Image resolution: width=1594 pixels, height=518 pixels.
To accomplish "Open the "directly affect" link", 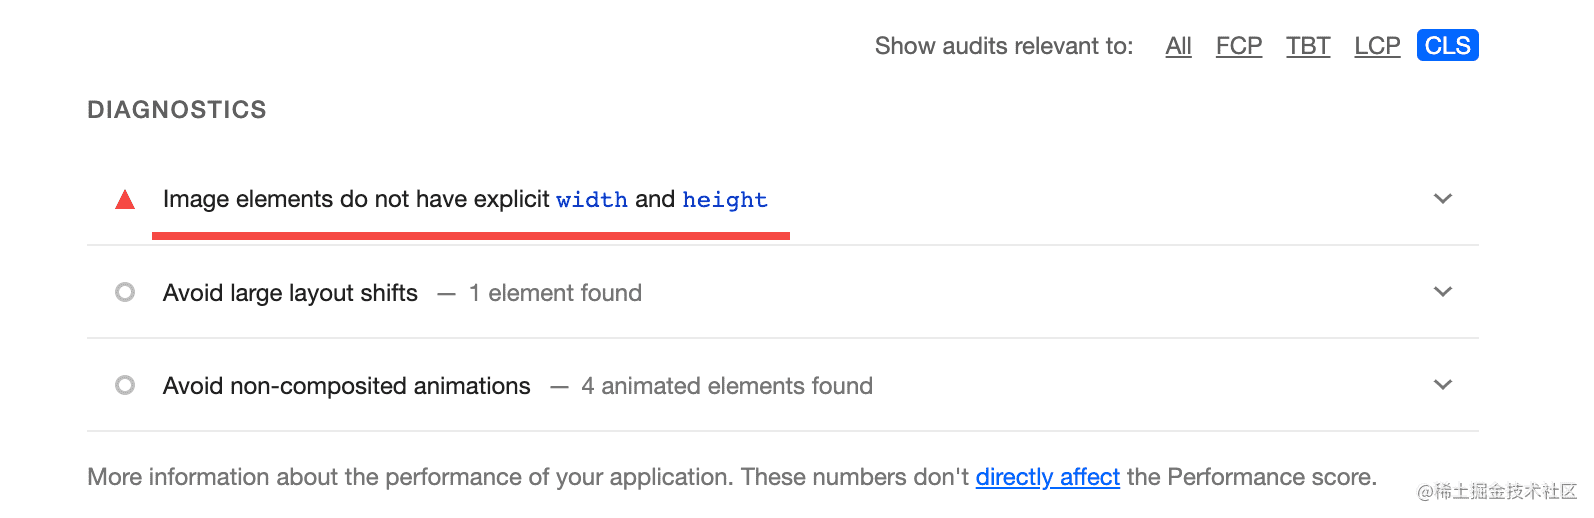I will 1047,477.
